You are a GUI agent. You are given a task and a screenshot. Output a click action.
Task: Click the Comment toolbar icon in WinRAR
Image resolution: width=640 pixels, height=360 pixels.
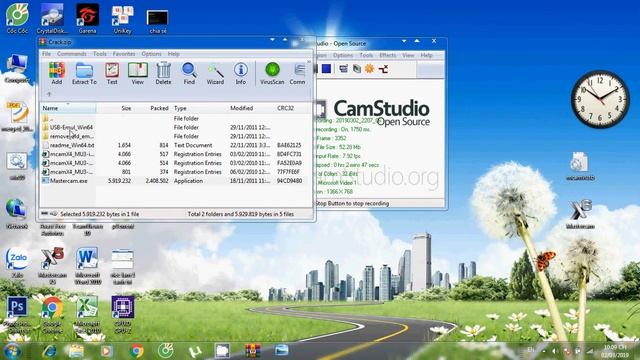coord(298,73)
